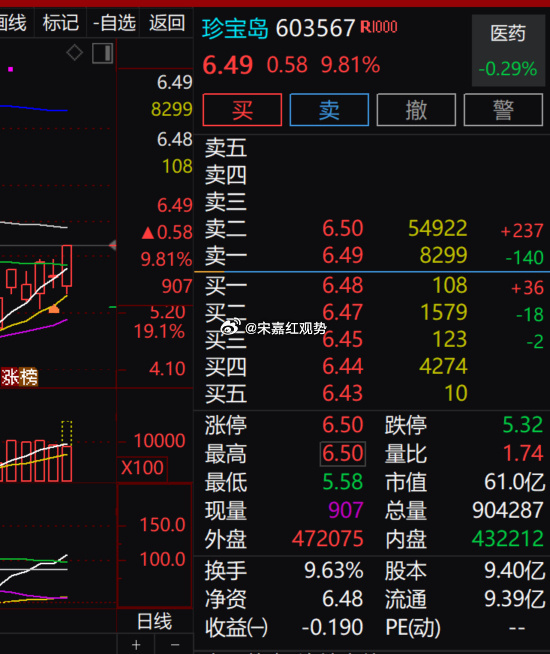Click the 涨停 limit-up price 6.50
550x654 pixels.
point(343,425)
